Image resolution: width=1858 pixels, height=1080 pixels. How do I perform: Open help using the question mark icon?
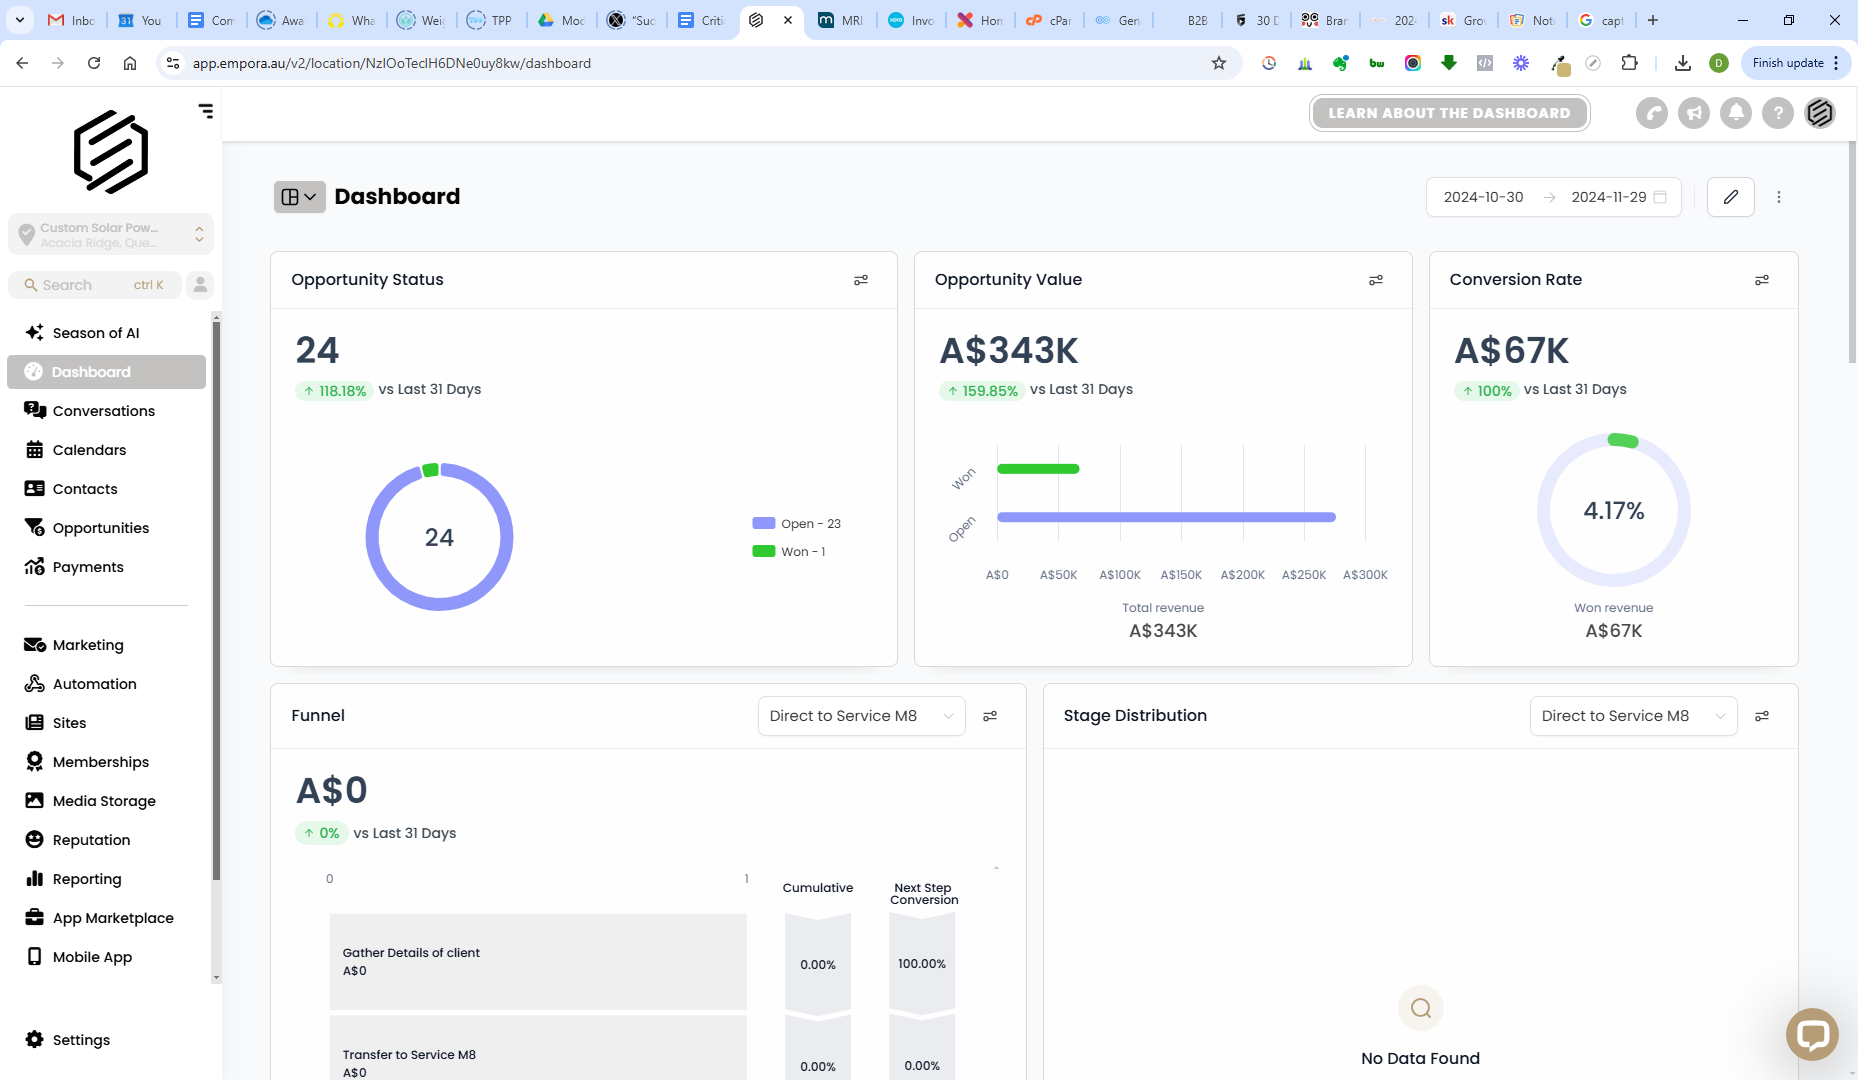point(1777,113)
